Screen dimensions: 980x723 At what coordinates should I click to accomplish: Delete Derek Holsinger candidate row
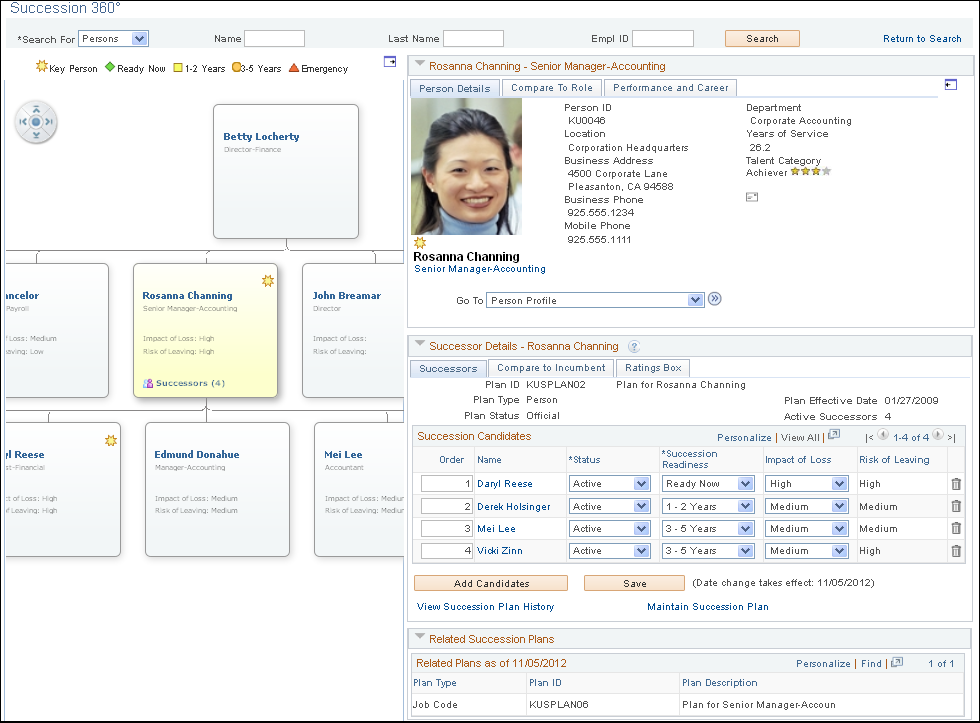(x=956, y=506)
